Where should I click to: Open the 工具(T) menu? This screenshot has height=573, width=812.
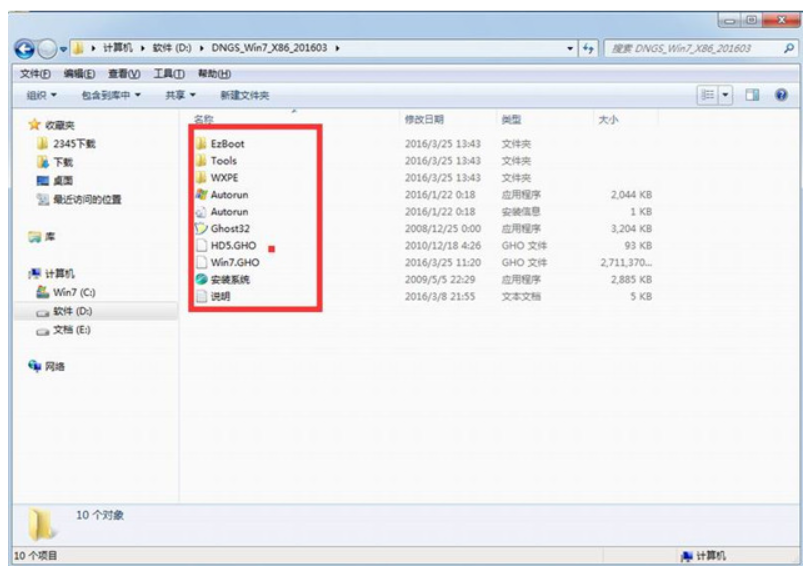(169, 74)
